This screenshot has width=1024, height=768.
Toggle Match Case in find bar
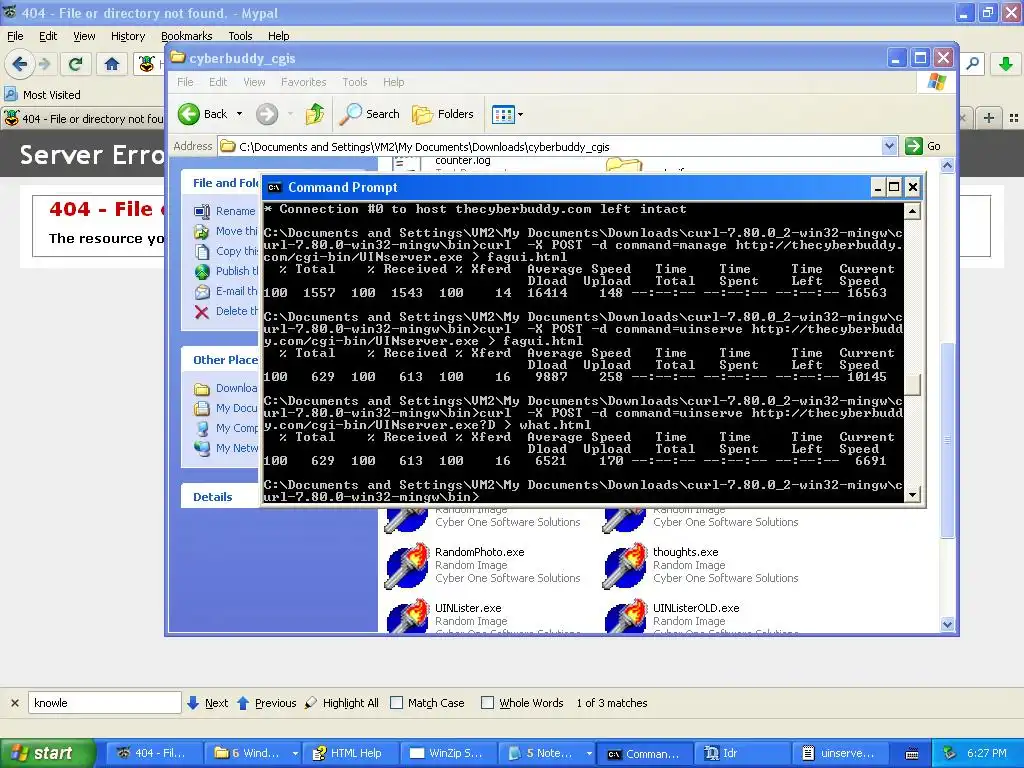pos(427,703)
